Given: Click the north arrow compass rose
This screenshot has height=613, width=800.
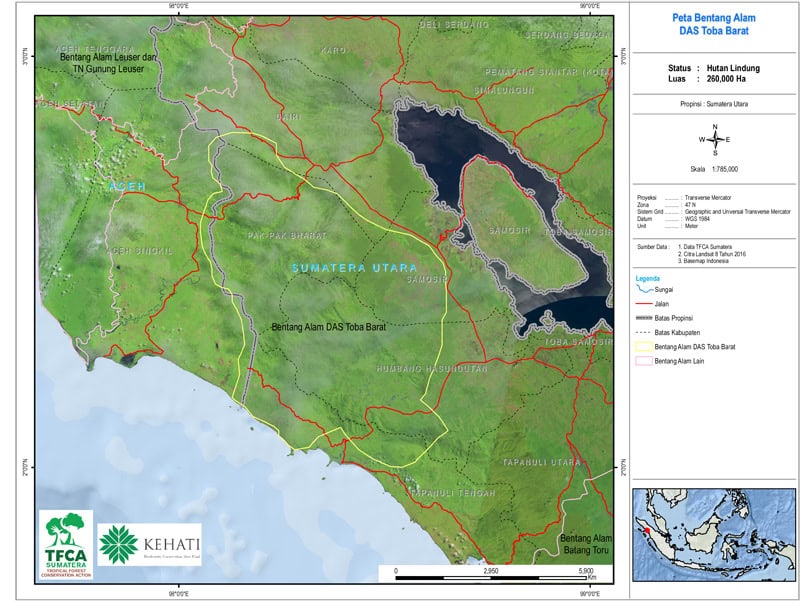Looking at the screenshot, I should [714, 140].
